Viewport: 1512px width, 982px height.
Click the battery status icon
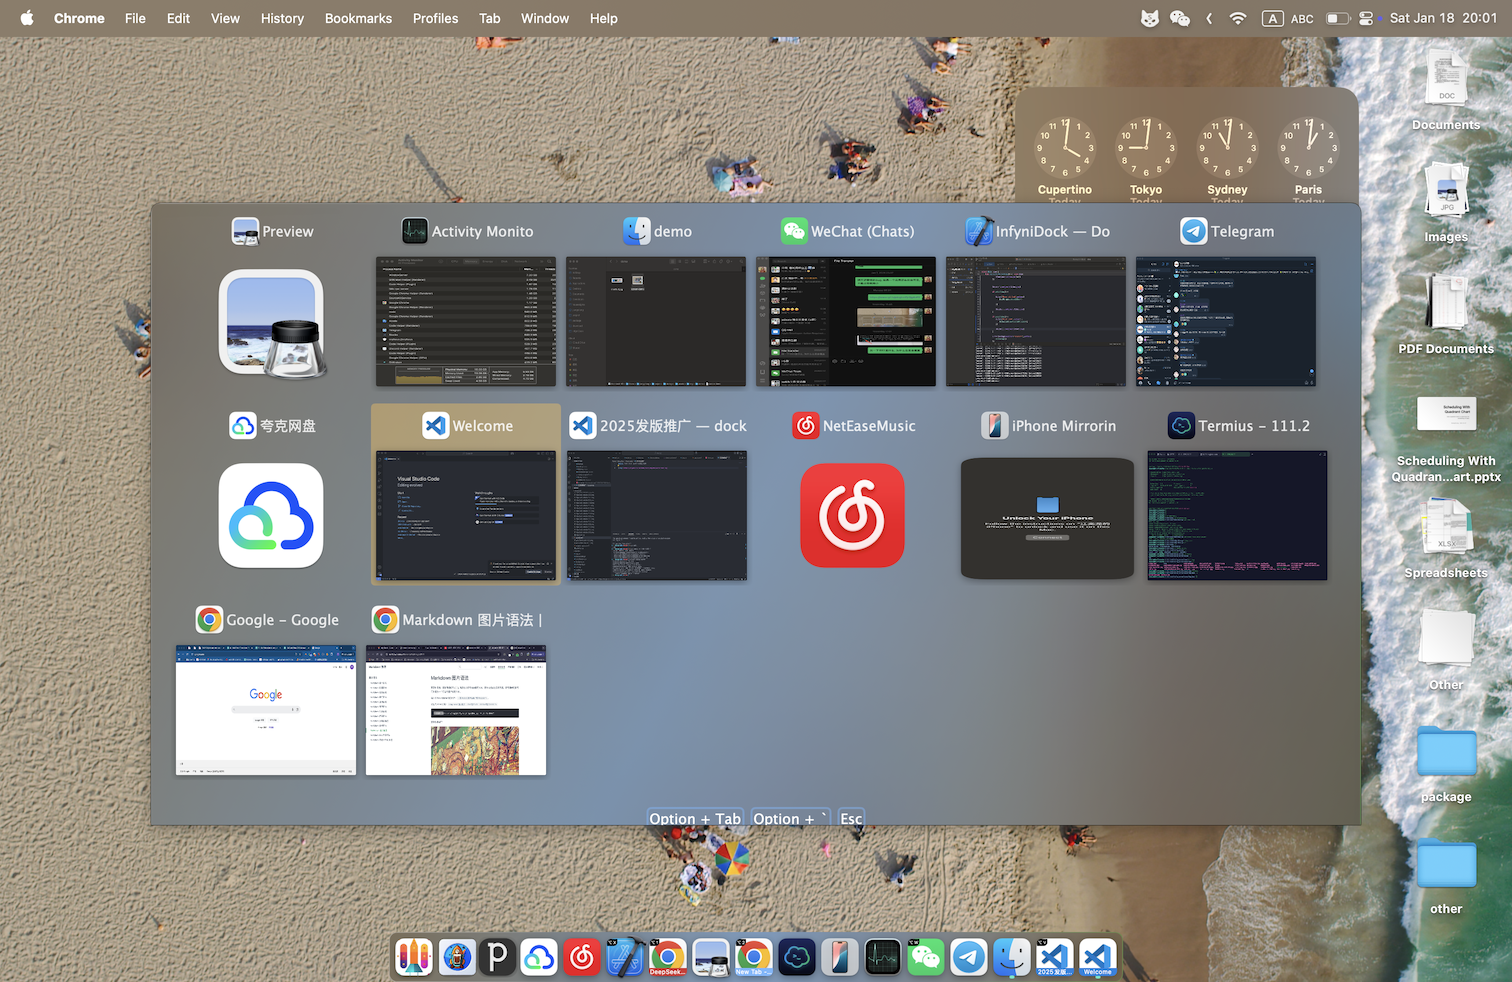tap(1337, 18)
